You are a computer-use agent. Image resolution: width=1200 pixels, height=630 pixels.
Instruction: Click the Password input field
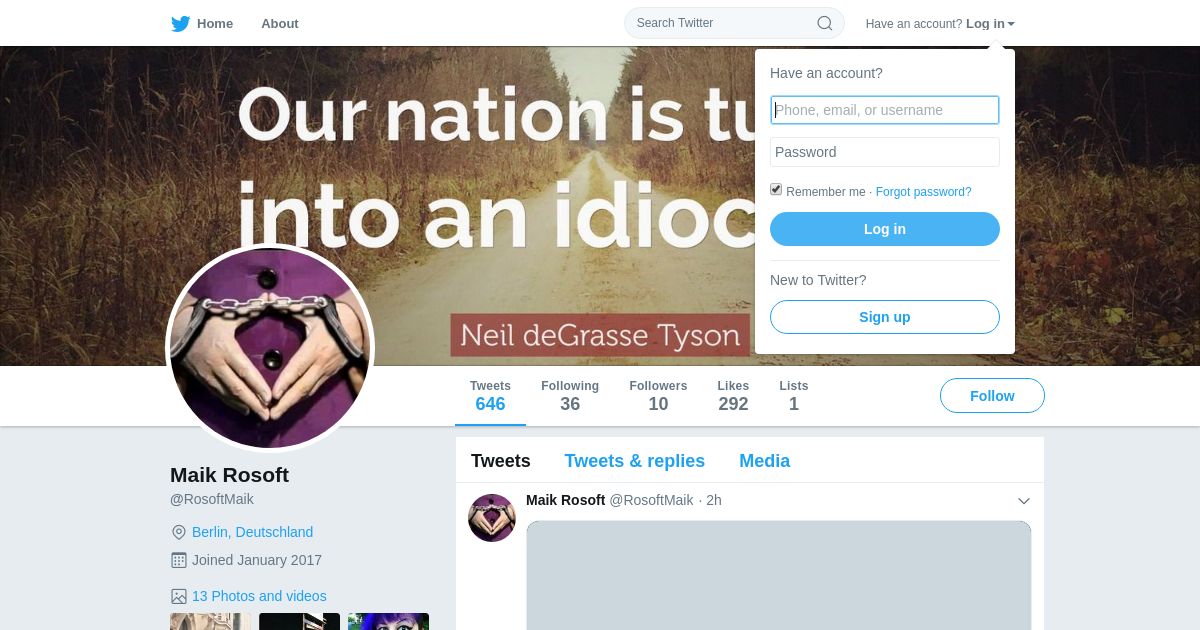coord(885,152)
